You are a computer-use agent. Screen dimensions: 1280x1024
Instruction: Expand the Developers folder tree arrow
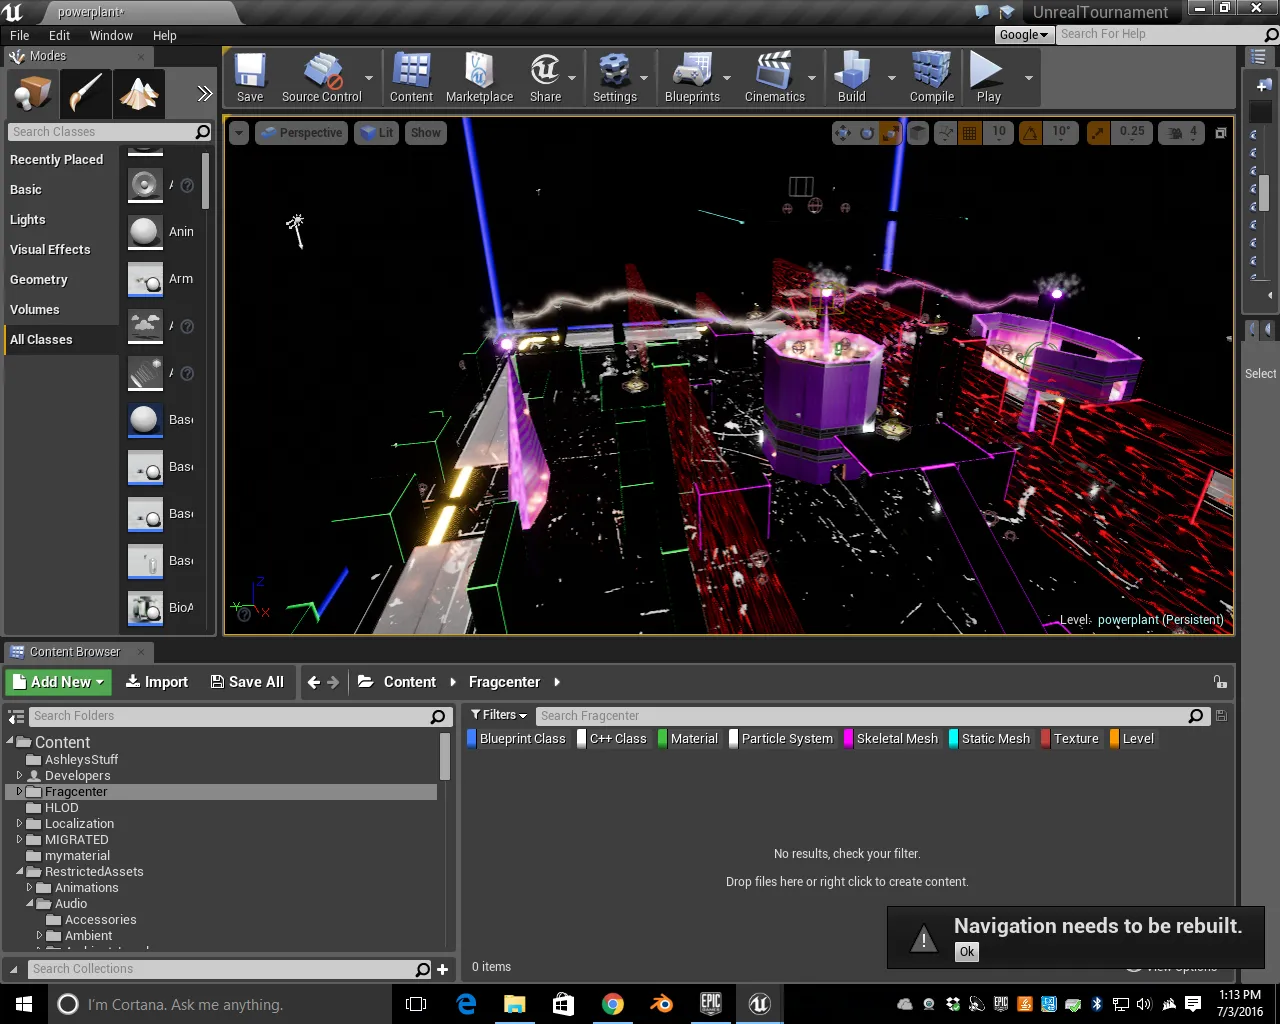pyautogui.click(x=19, y=775)
